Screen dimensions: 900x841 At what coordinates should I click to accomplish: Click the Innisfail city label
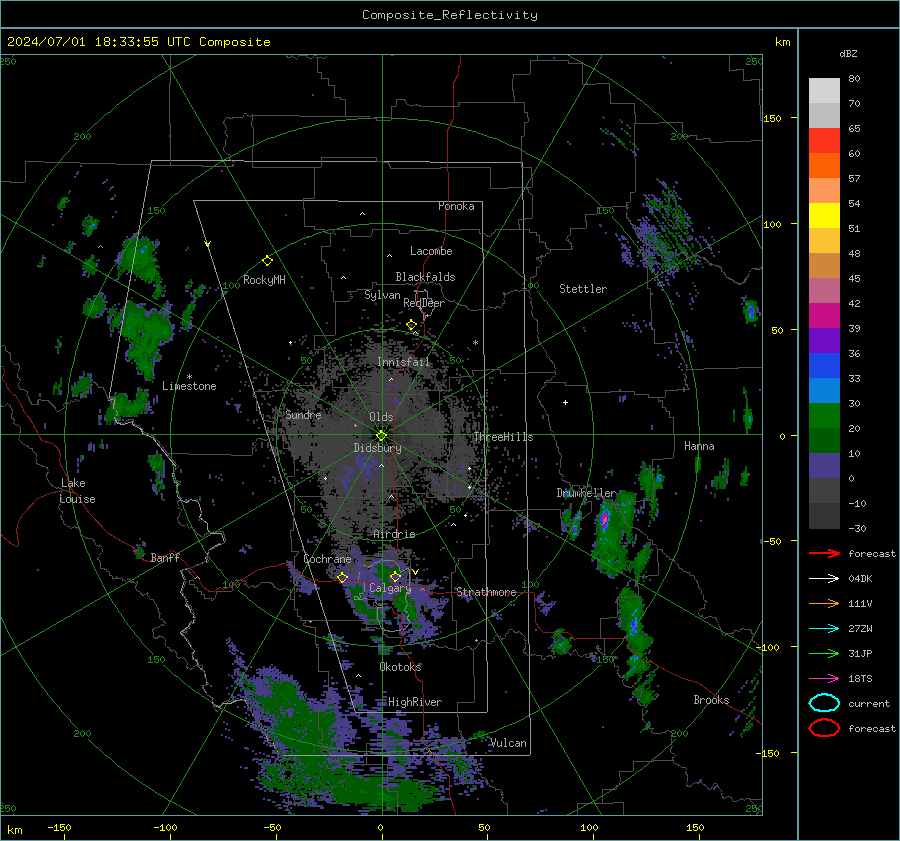(x=404, y=362)
